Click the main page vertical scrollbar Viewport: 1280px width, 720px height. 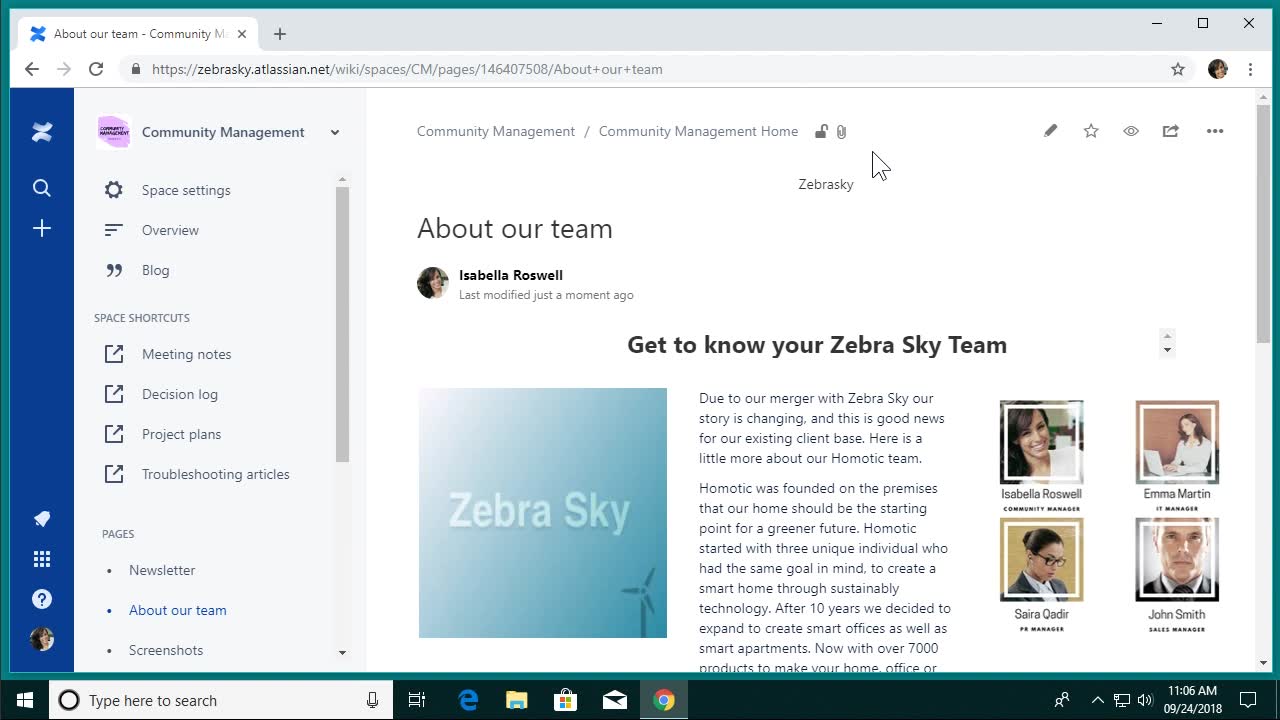pos(1264,222)
